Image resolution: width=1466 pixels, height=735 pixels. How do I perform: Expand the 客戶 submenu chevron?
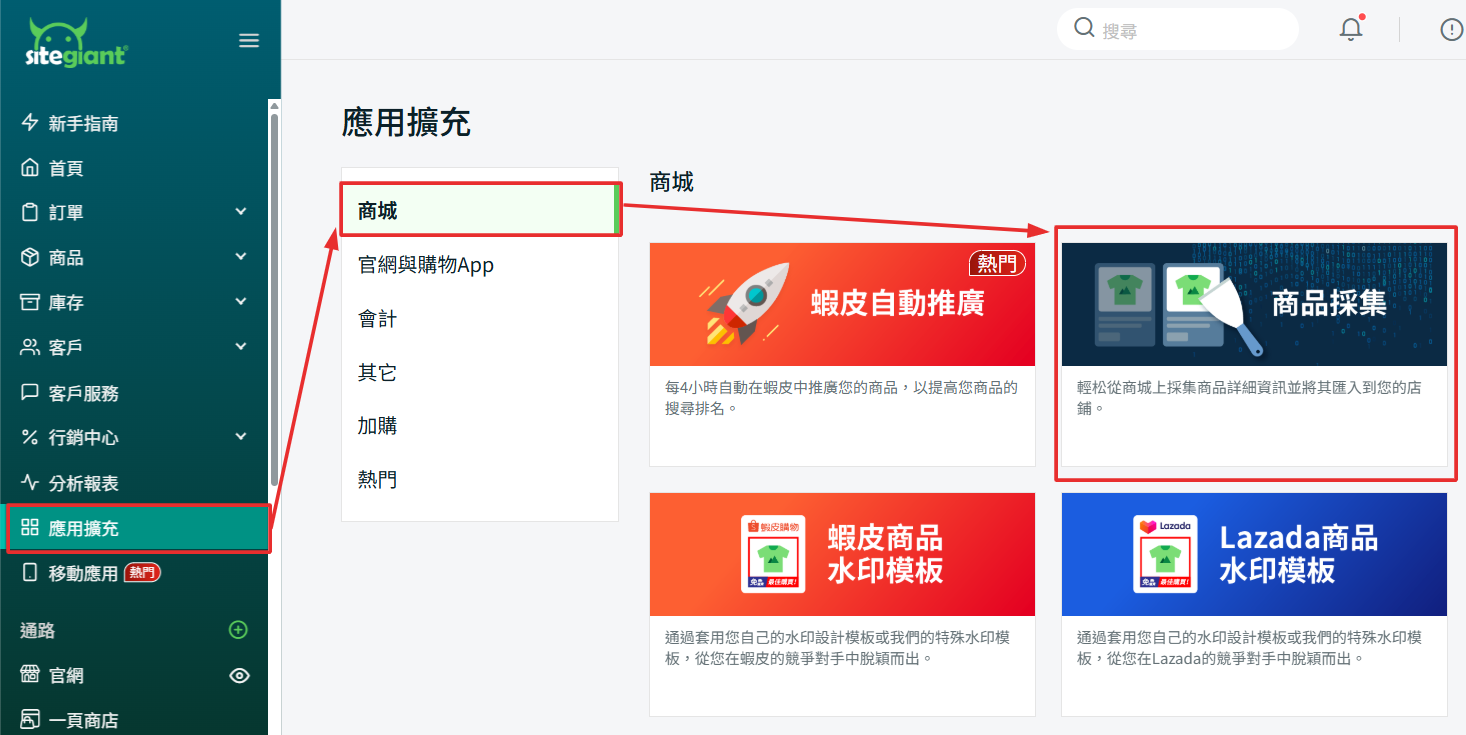tap(240, 347)
